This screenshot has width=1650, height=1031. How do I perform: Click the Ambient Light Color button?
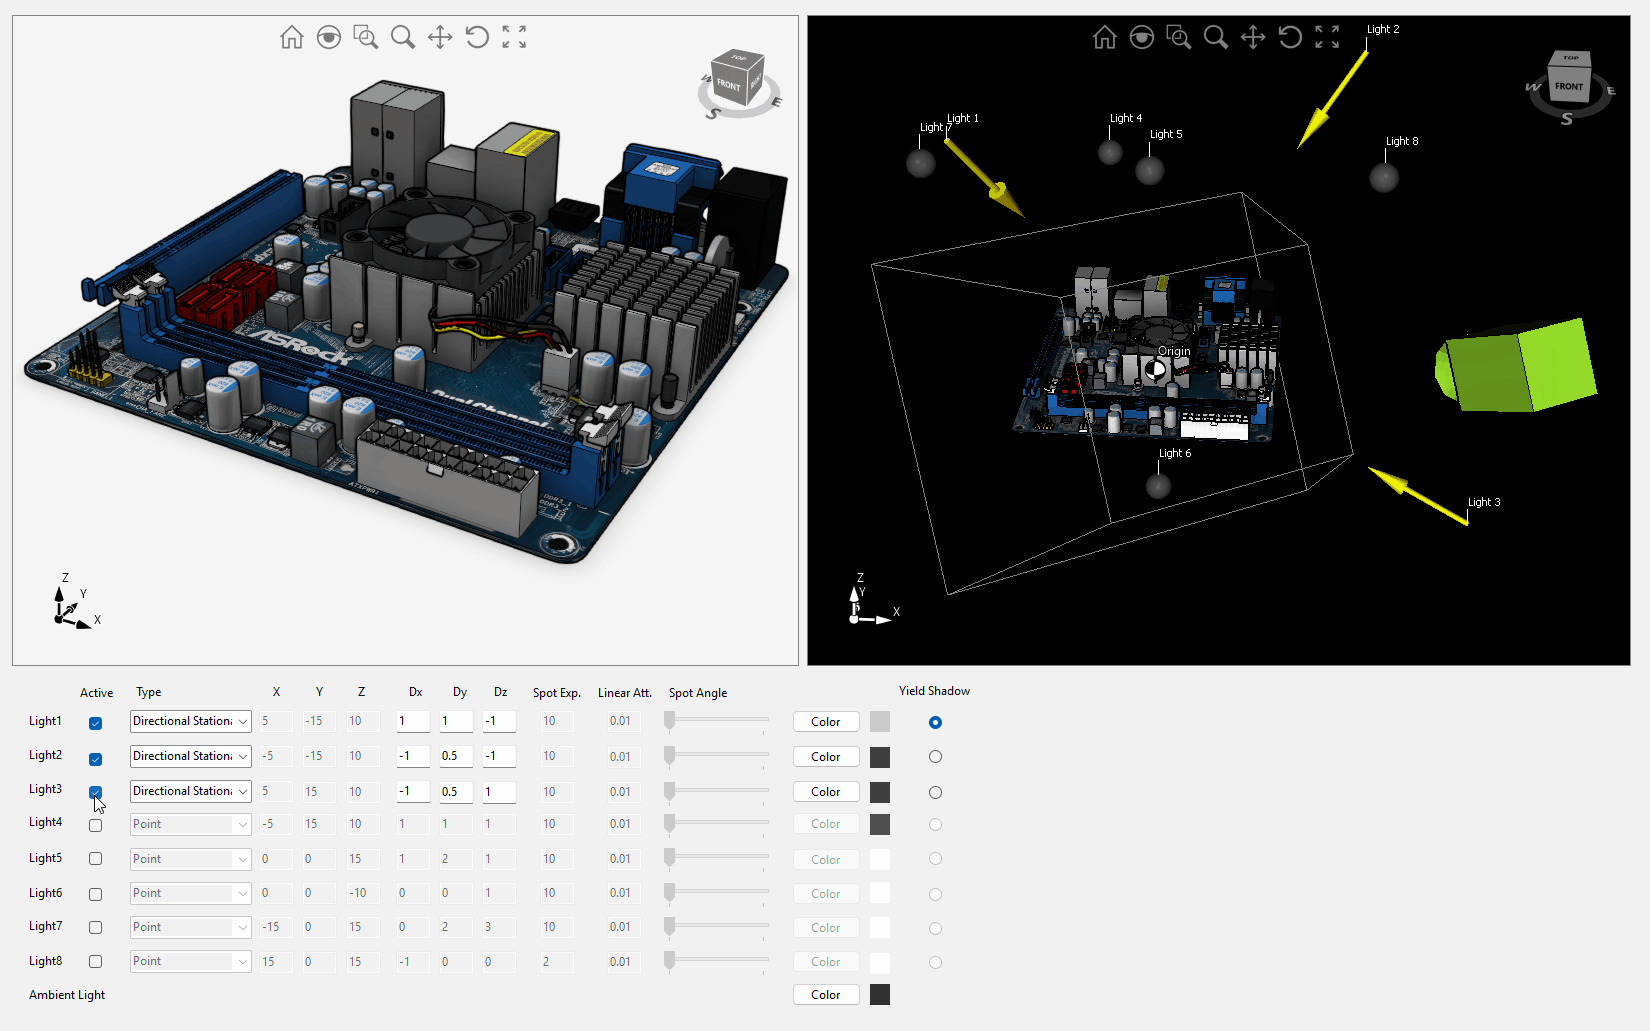(x=825, y=995)
